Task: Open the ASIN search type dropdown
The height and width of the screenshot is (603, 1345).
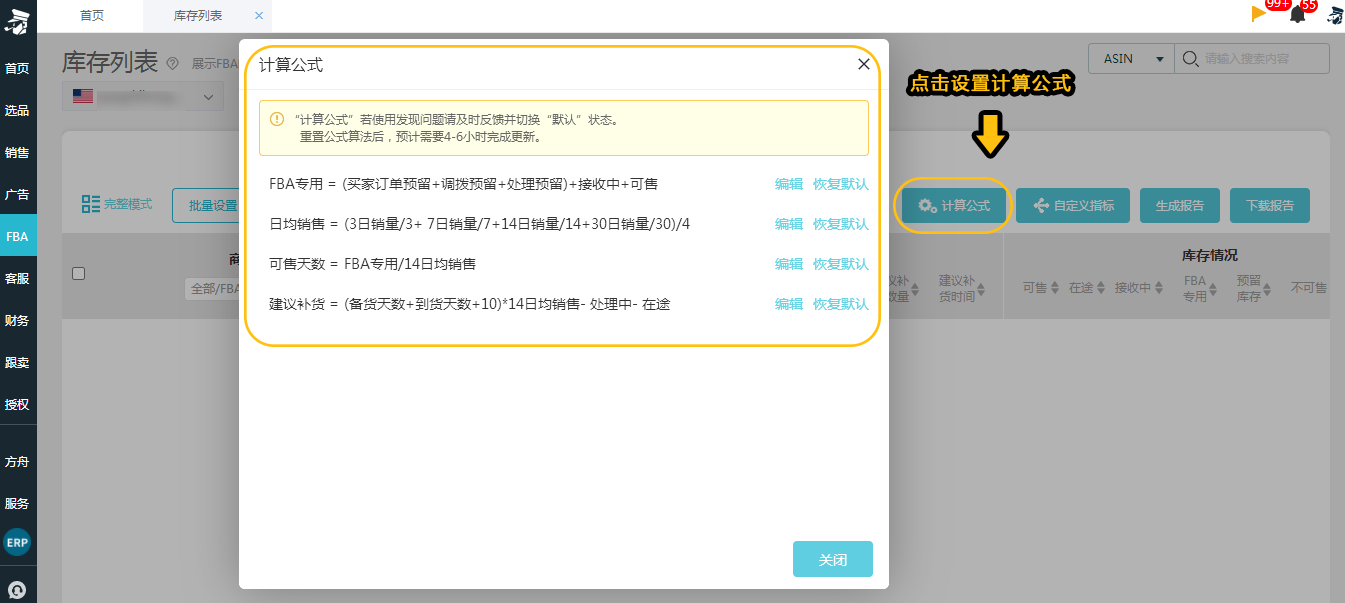Action: (1131, 59)
